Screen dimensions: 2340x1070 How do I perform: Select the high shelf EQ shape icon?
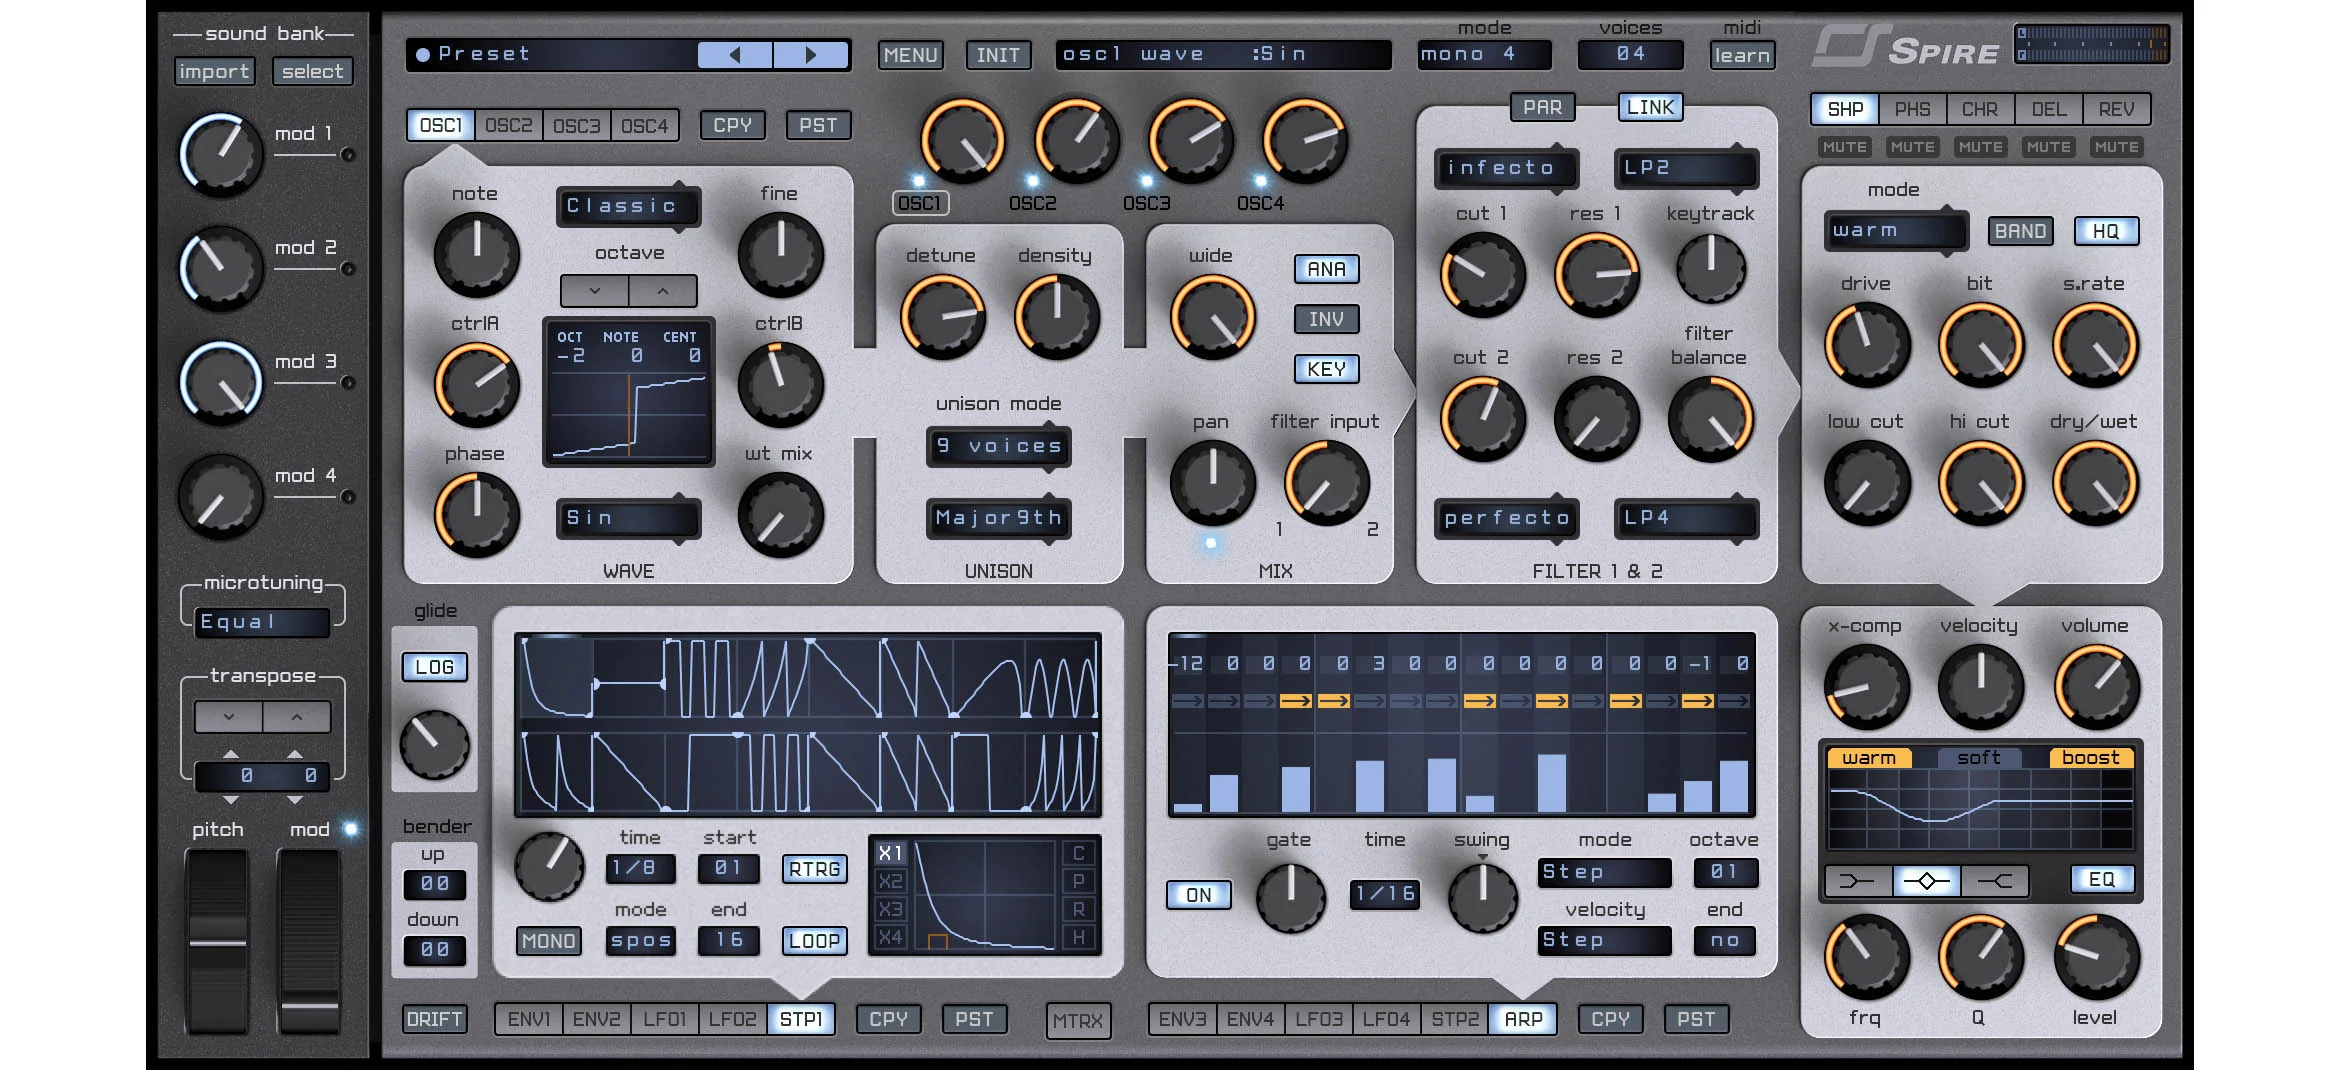pos(1995,880)
